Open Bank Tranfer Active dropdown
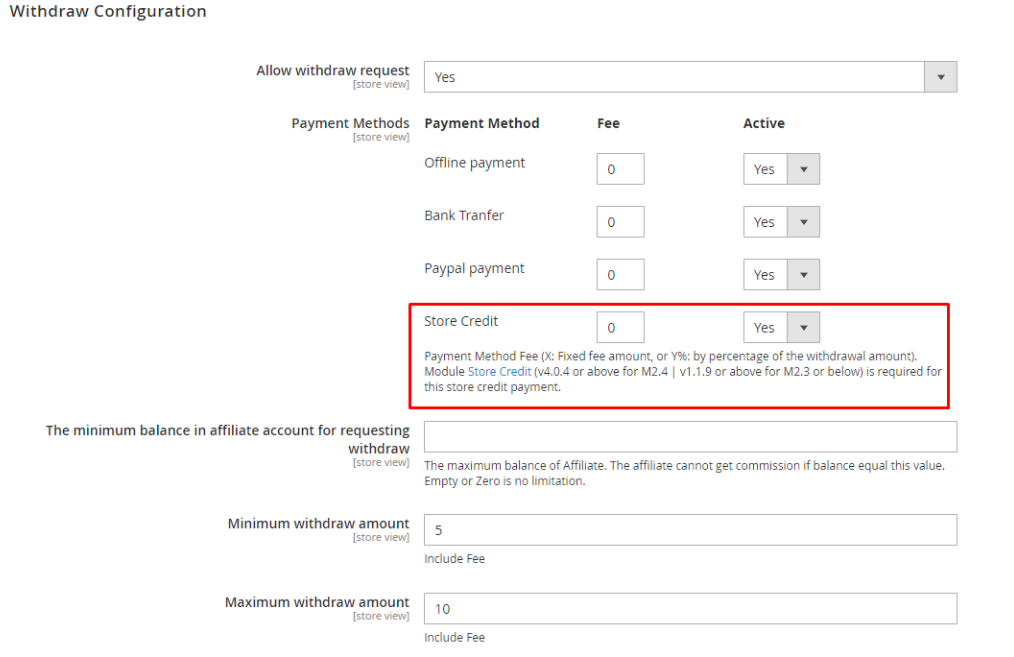 point(781,222)
